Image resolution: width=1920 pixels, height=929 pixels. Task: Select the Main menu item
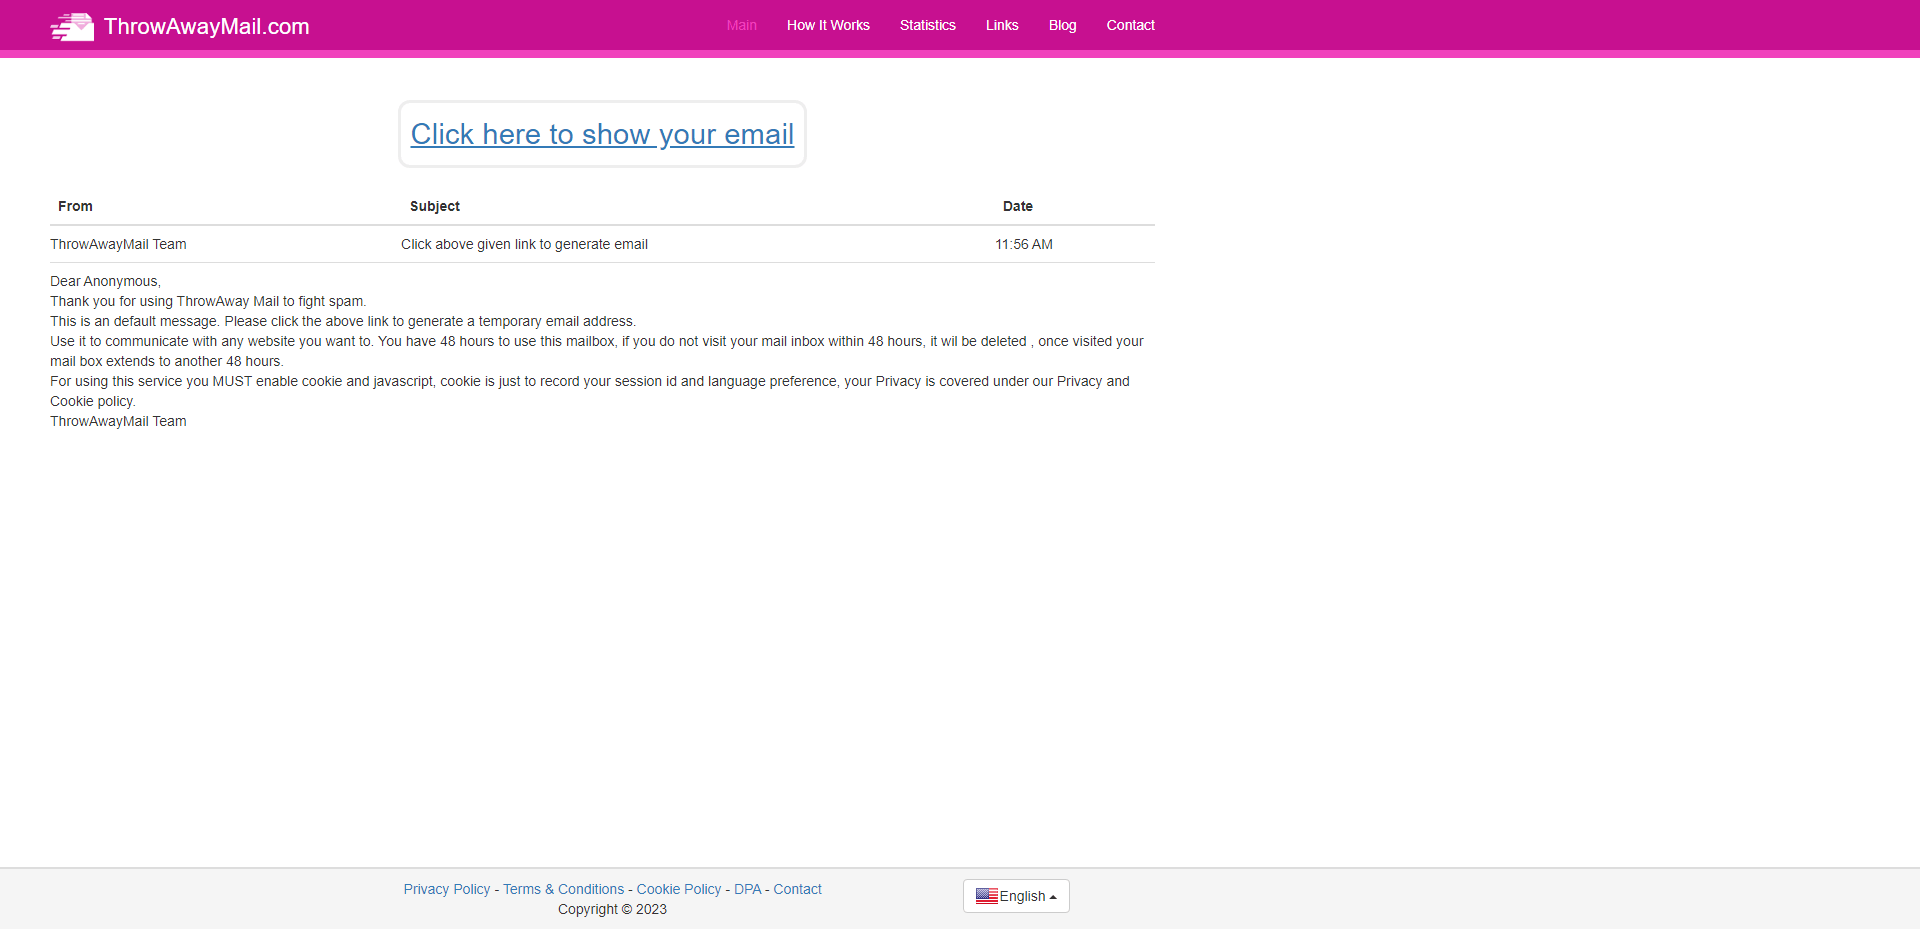point(741,25)
